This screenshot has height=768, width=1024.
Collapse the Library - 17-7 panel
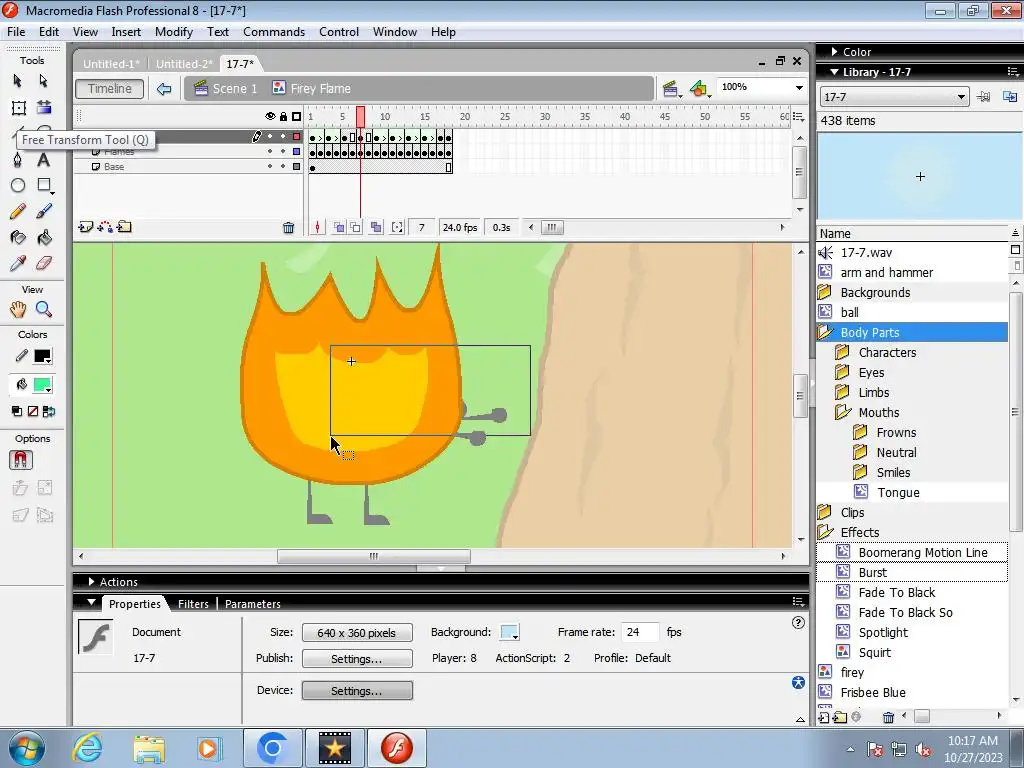point(834,72)
